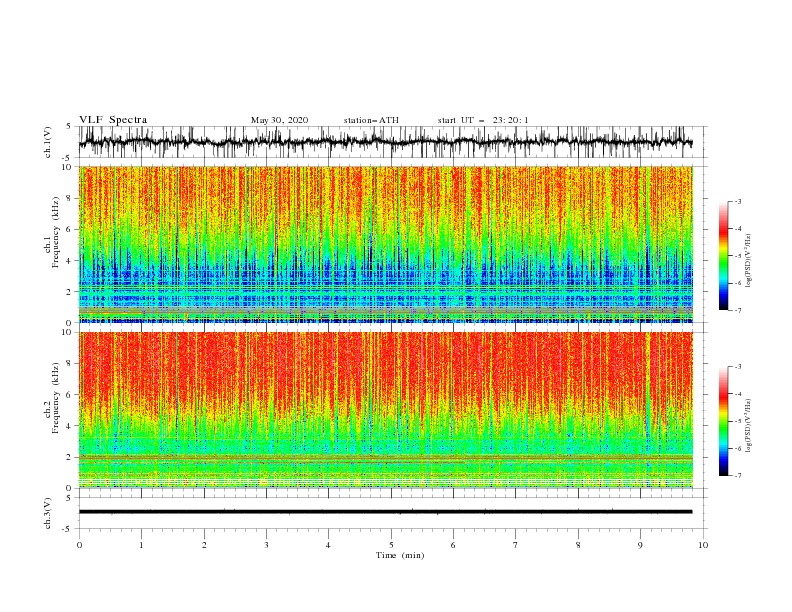Viewport: 792px width, 612px height.
Task: Click the time axis tick label "8"
Action: (578, 545)
